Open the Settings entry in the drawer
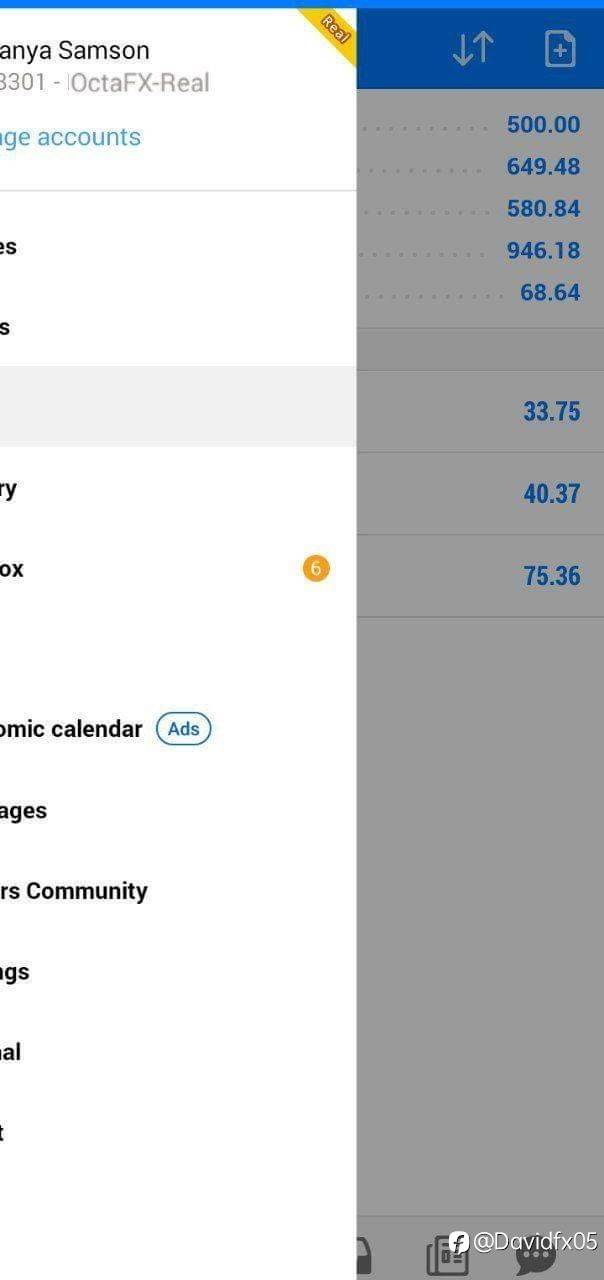The height and width of the screenshot is (1280, 604). (x=15, y=972)
